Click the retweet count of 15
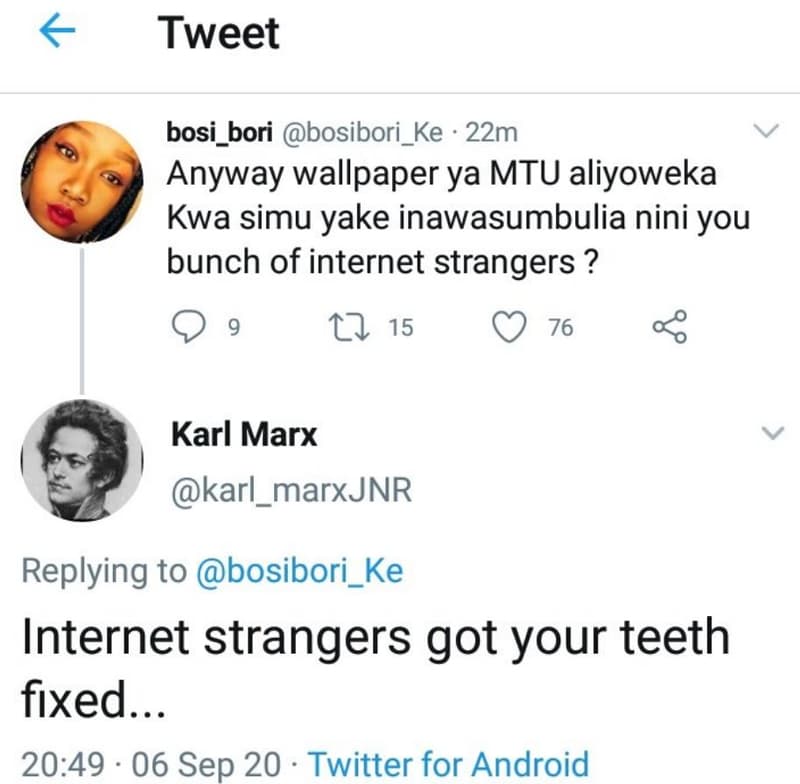This screenshot has width=800, height=784. point(400,328)
